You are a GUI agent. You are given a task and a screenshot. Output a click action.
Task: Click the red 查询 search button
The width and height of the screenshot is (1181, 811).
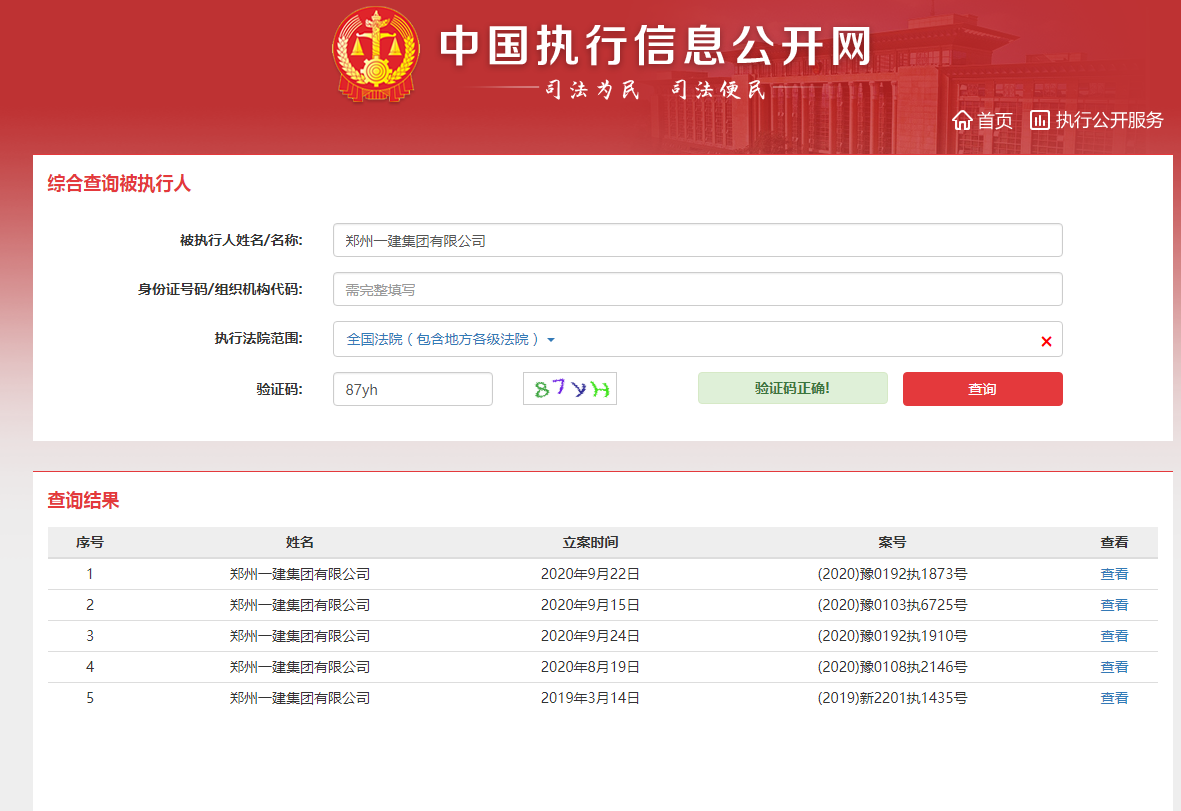(982, 388)
